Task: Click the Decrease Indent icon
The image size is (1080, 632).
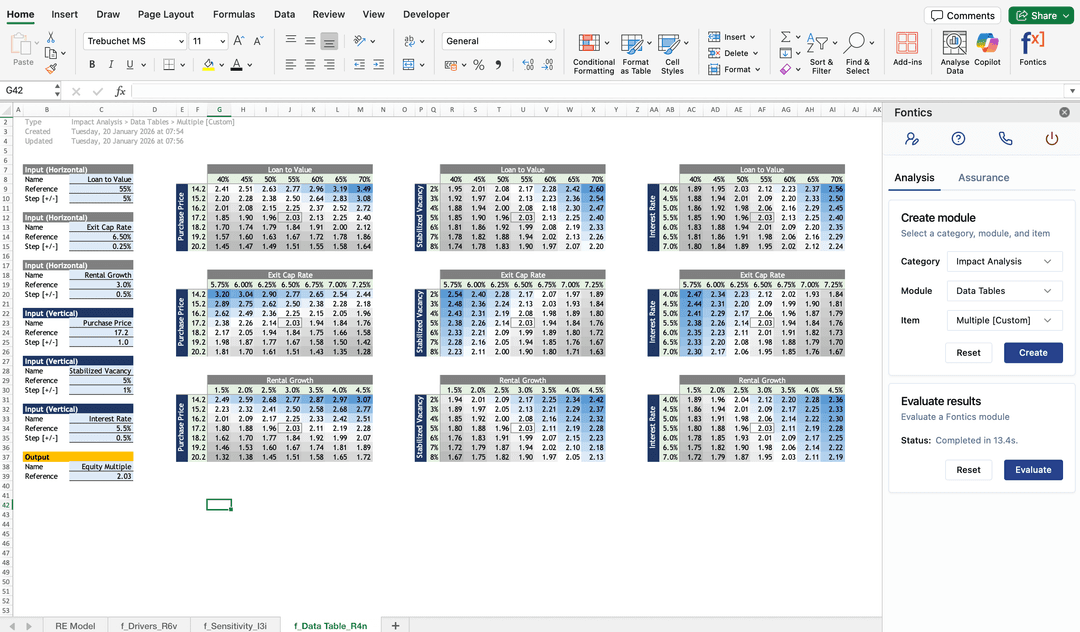Action: 359,65
